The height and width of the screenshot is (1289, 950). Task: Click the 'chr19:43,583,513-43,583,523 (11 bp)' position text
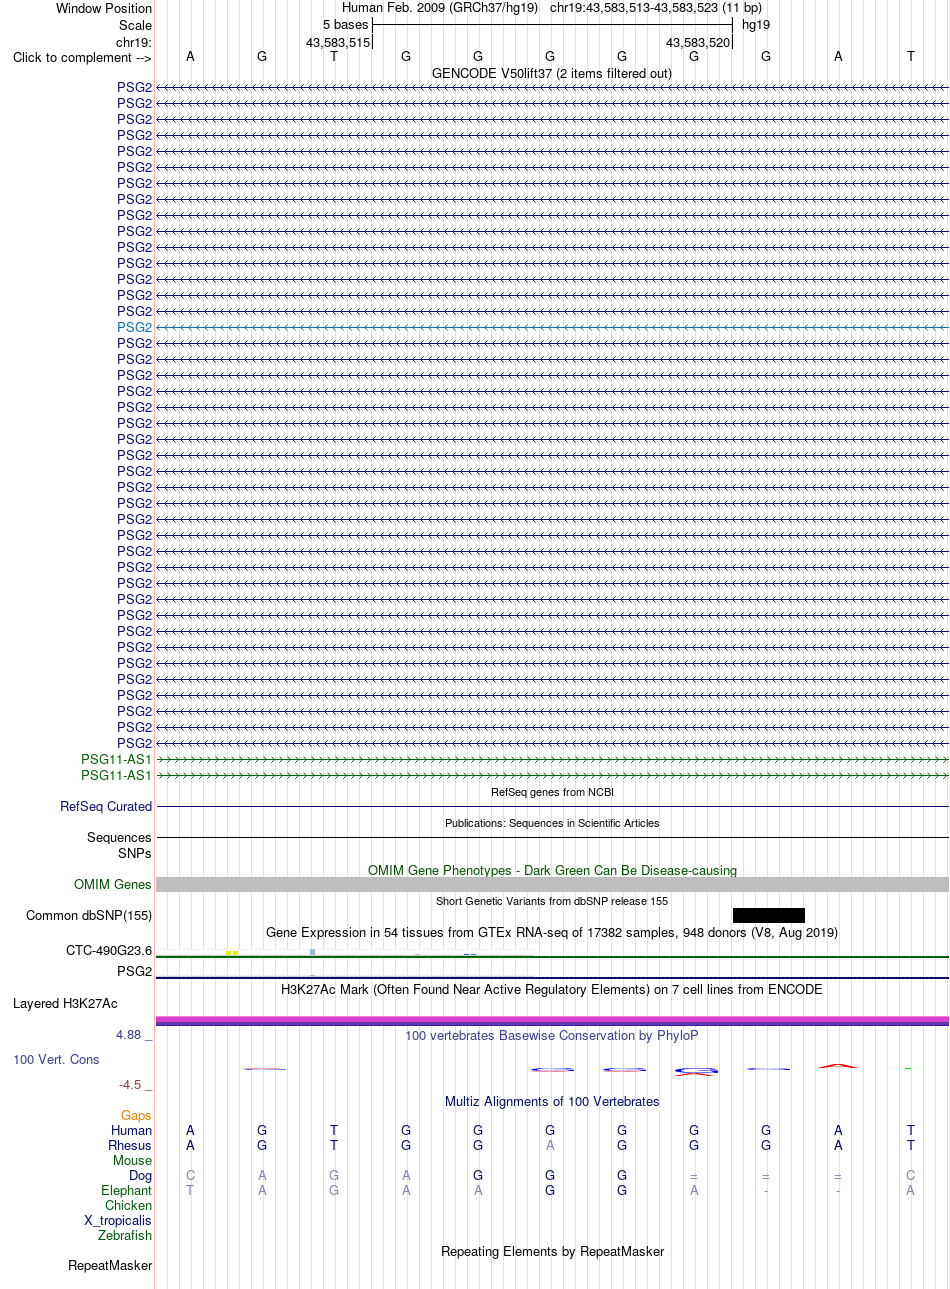point(656,7)
